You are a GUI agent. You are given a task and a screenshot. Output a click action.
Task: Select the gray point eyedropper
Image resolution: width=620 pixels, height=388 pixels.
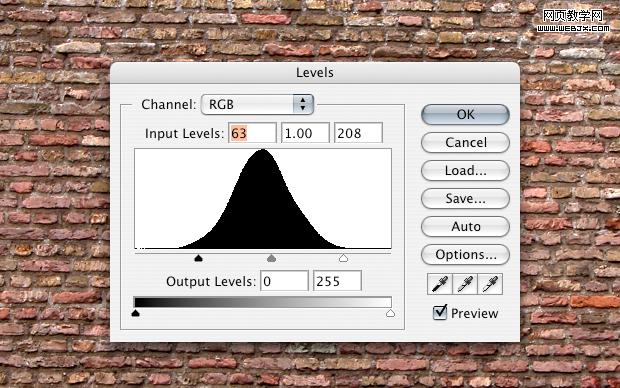465,284
